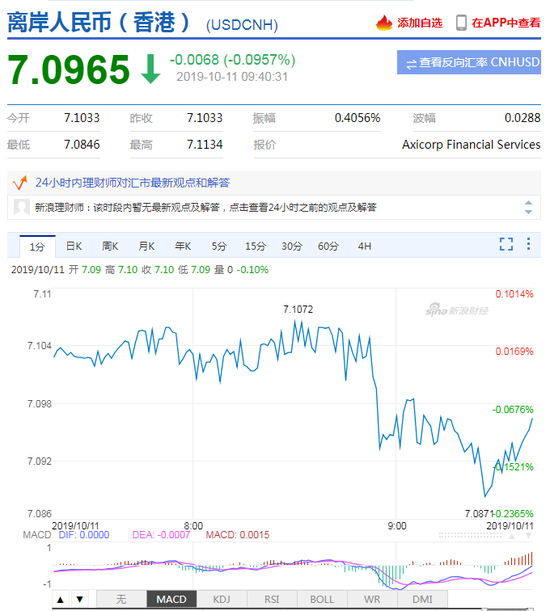Click the chart range slider dotted handle
Viewport: 550px width, 611px height.
pos(470,535)
